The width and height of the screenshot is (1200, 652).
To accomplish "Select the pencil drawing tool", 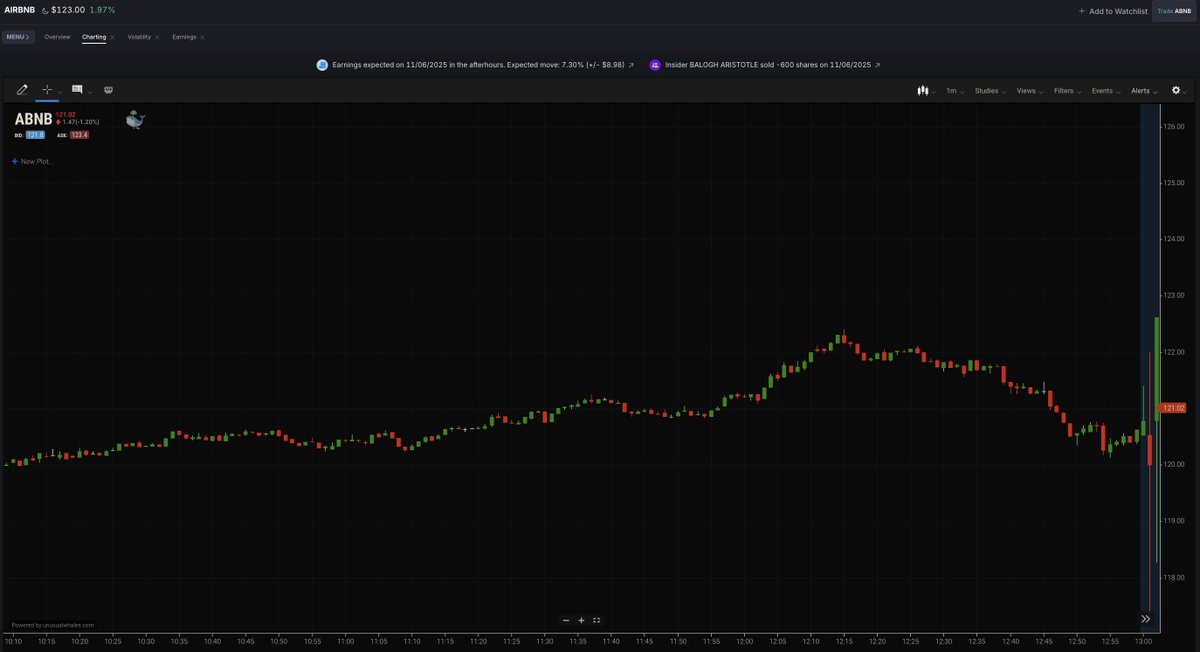I will pos(22,90).
